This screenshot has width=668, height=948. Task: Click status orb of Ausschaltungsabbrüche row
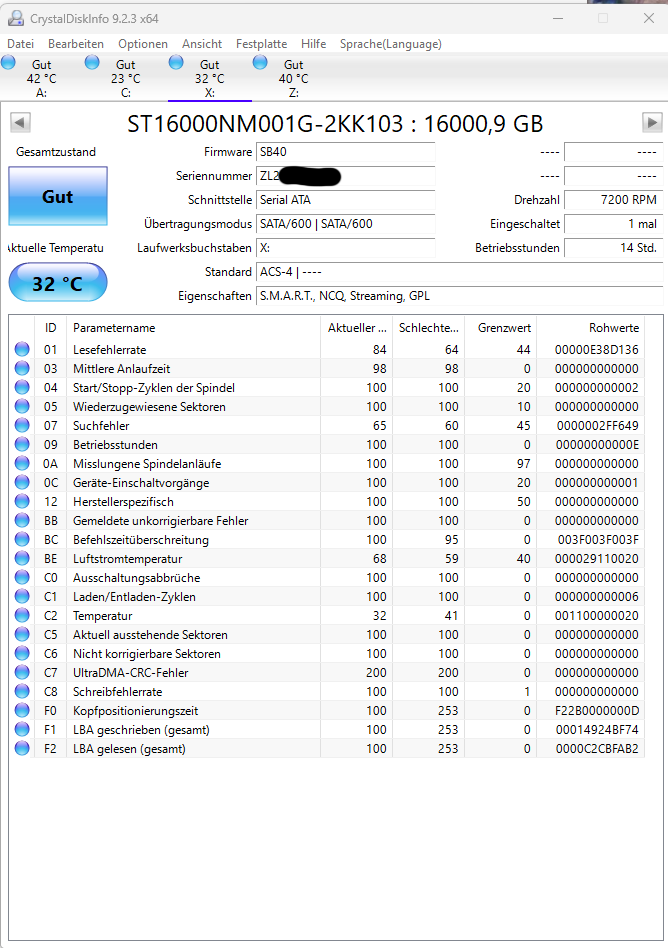point(22,577)
